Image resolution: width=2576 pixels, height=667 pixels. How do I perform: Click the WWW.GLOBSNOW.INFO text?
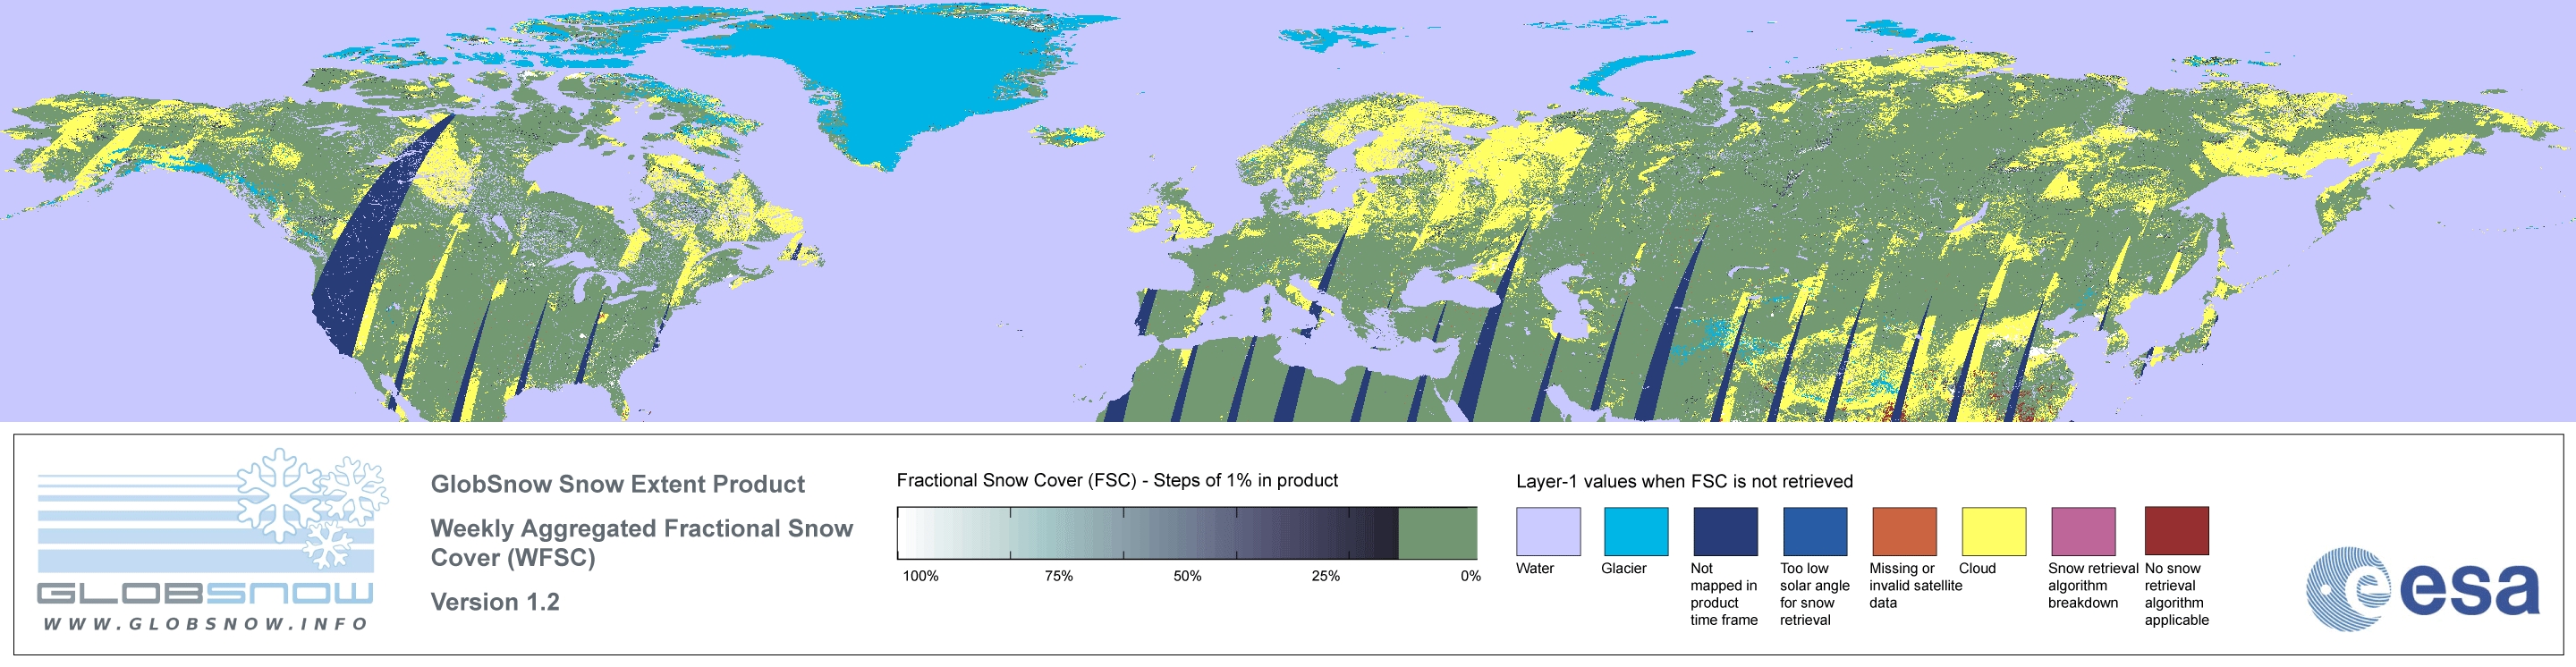(x=205, y=624)
